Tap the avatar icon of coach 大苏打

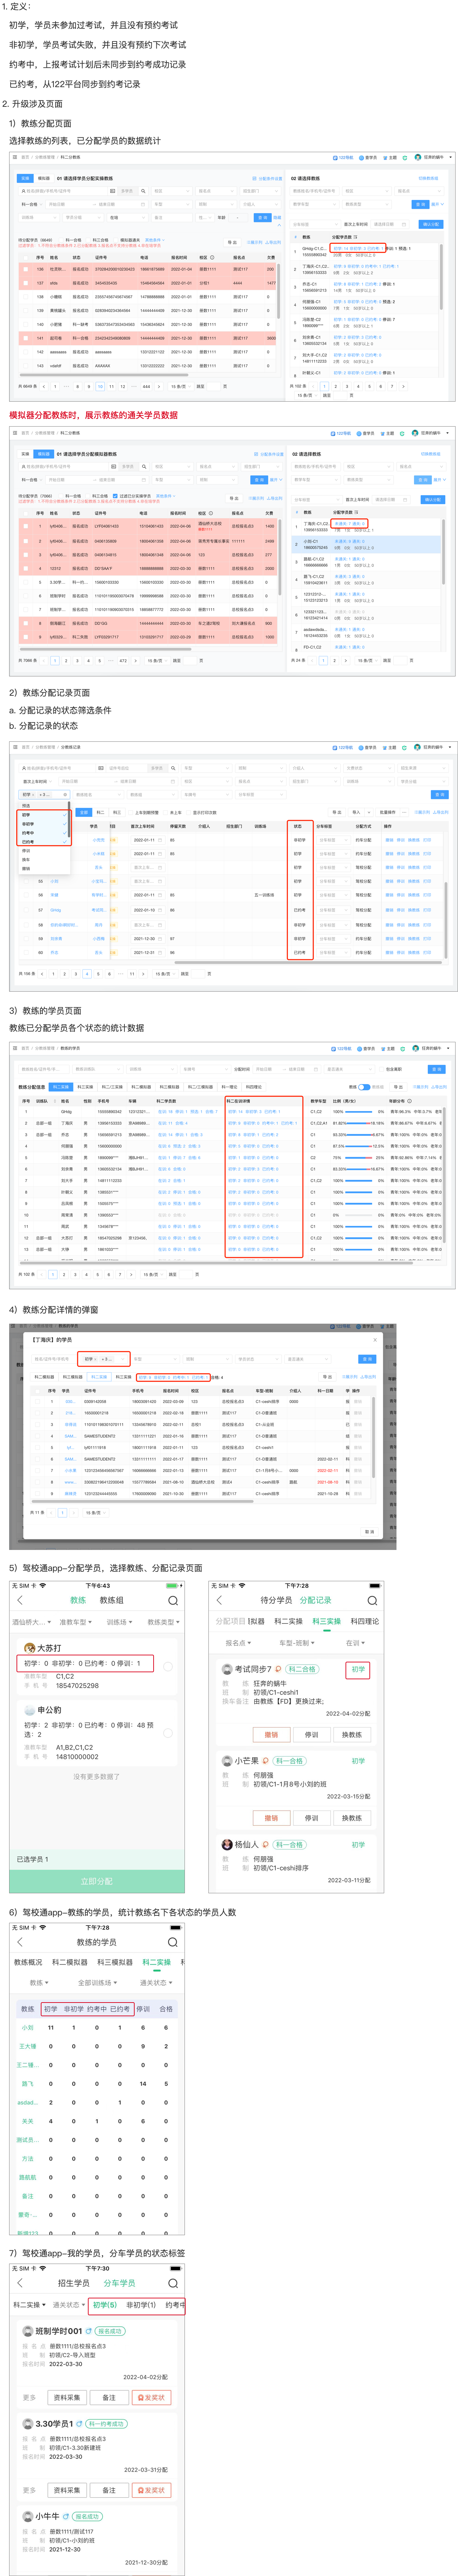tap(29, 1648)
